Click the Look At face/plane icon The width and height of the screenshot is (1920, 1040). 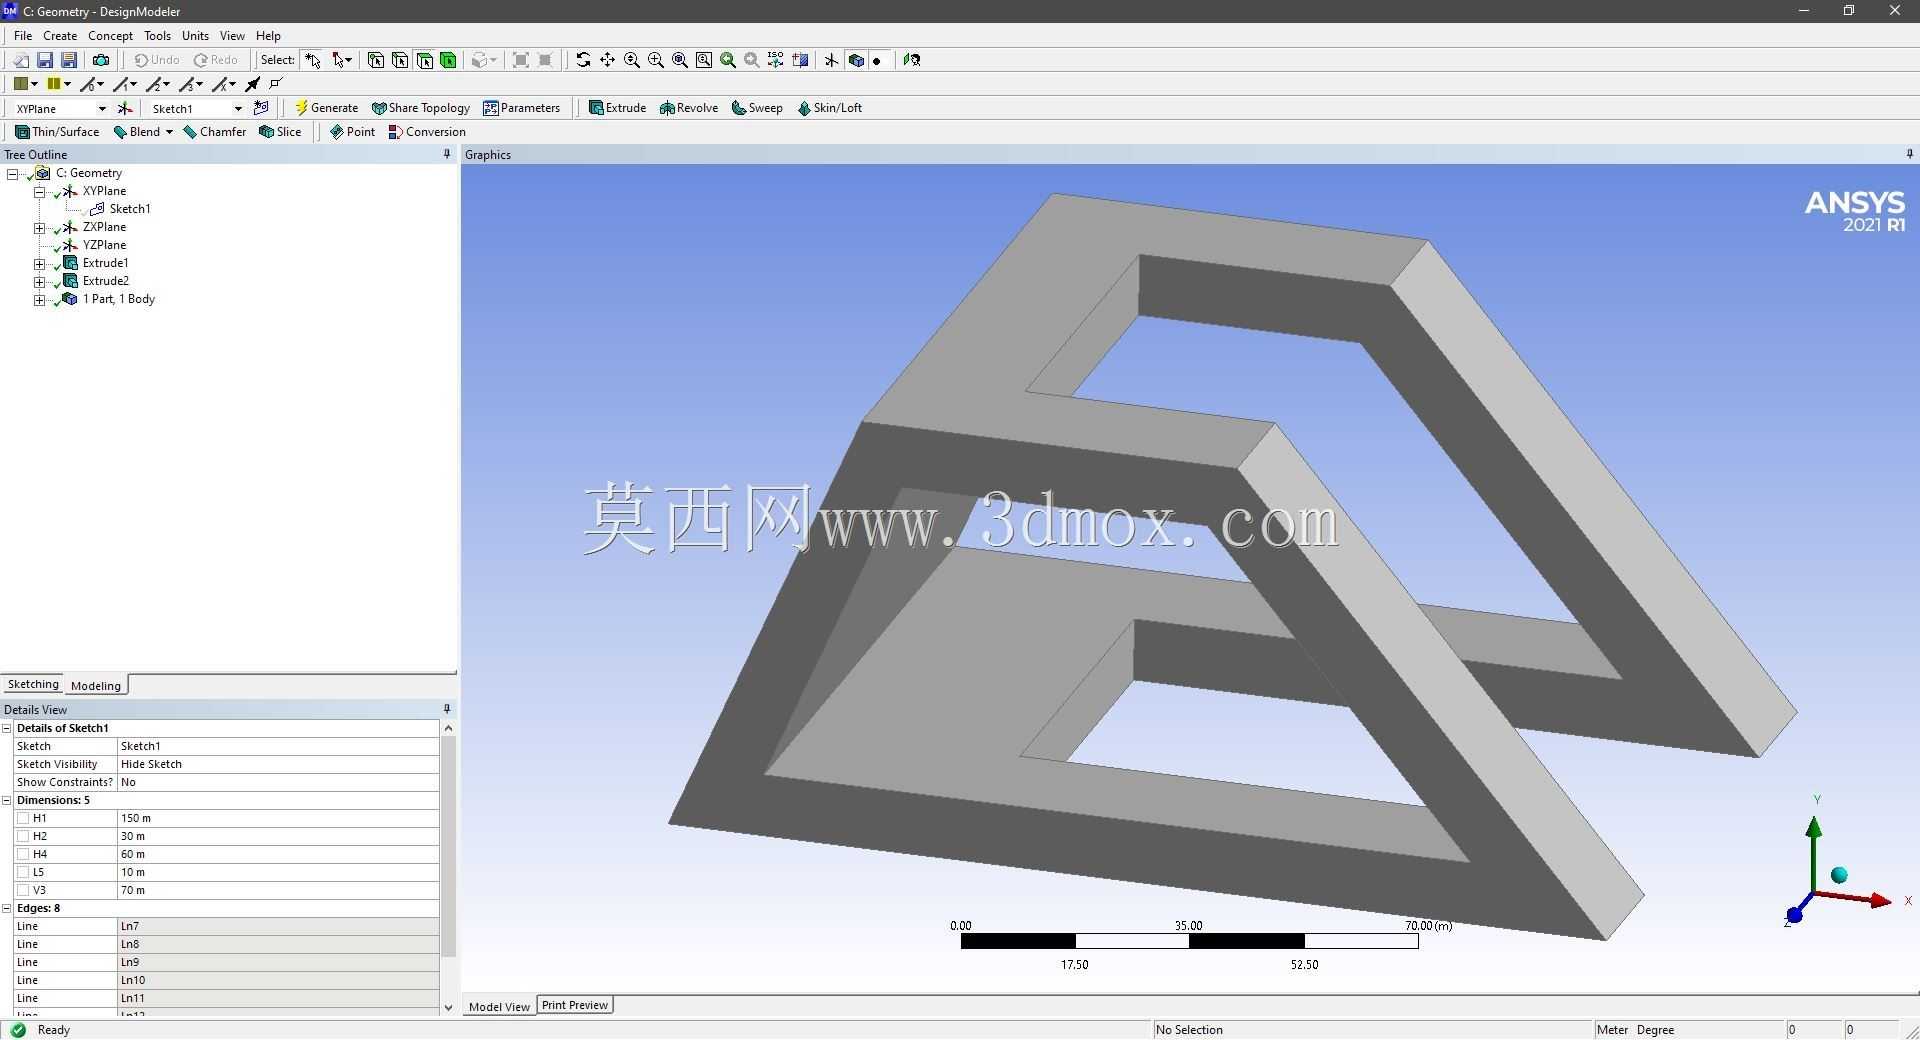coord(911,60)
